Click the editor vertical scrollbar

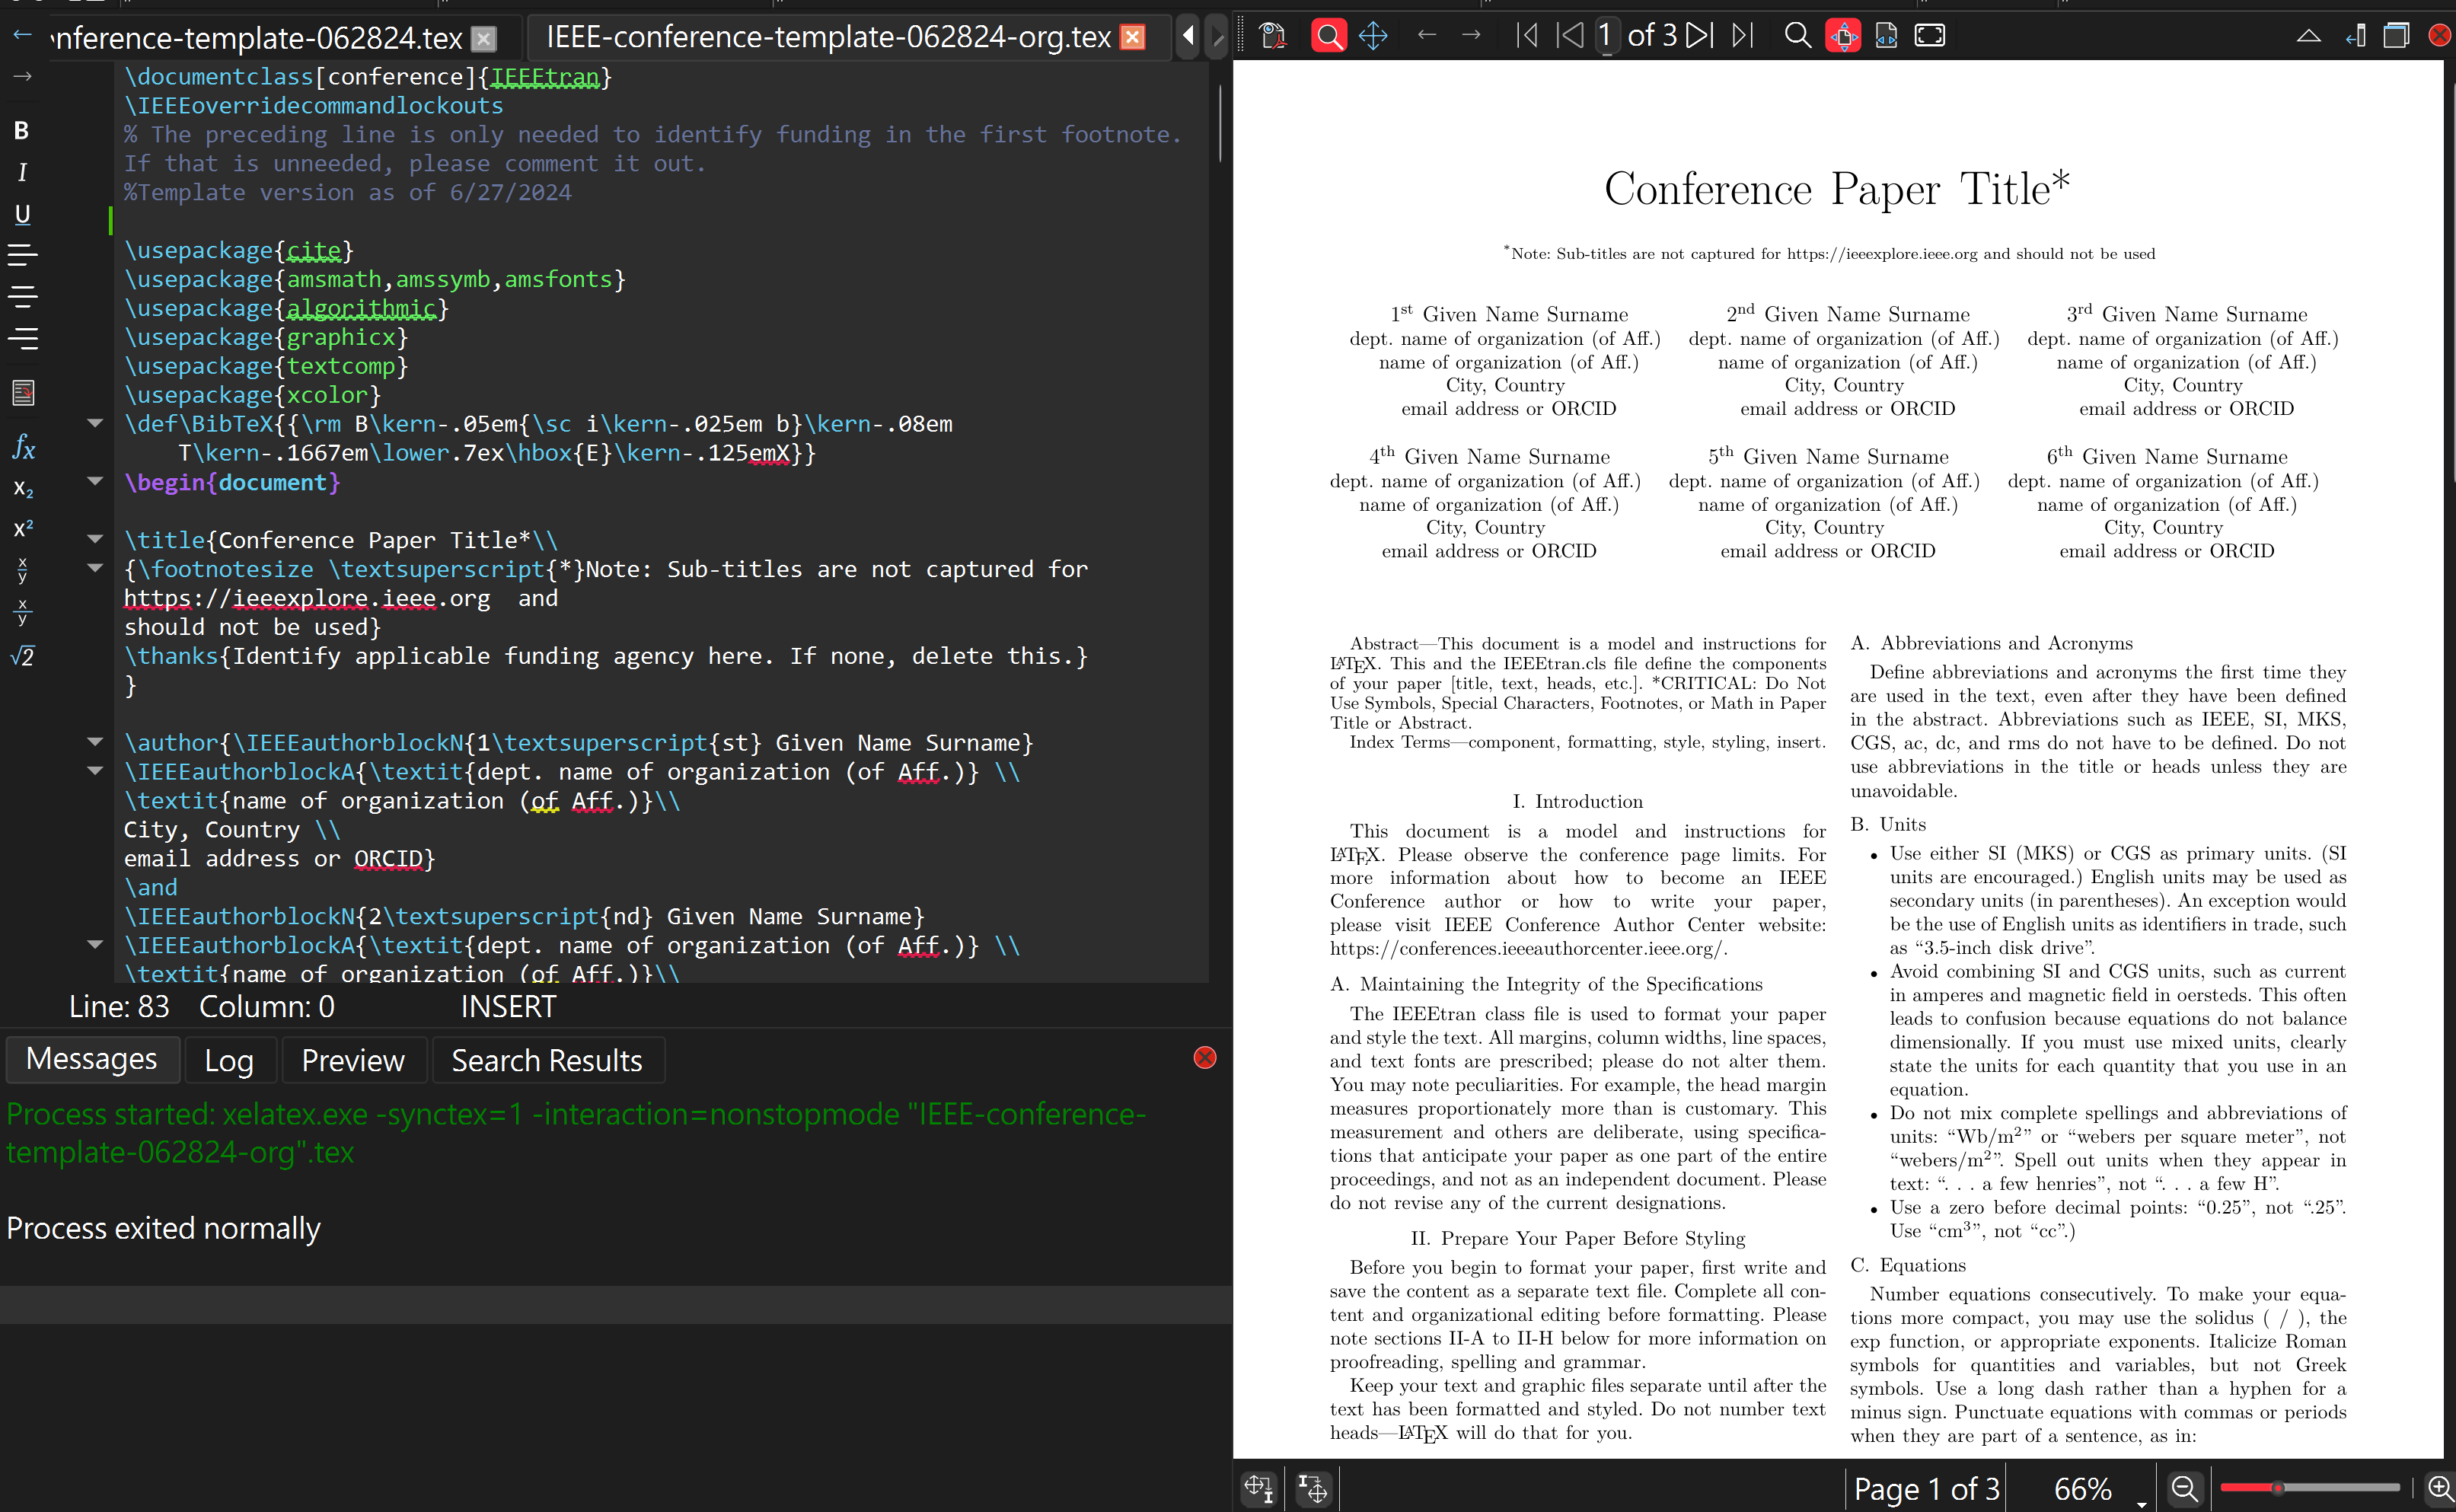coord(1220,123)
